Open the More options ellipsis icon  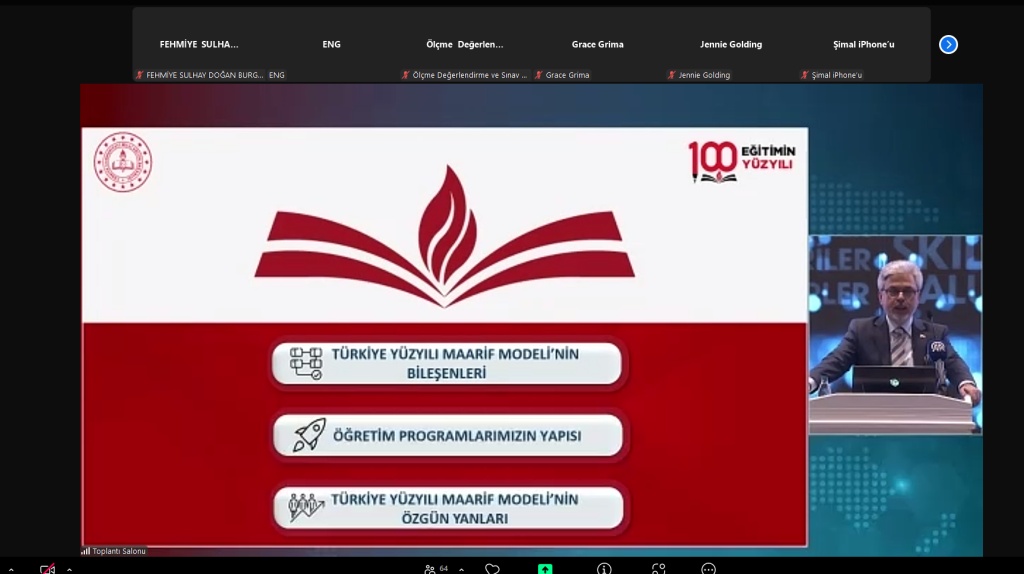click(708, 568)
